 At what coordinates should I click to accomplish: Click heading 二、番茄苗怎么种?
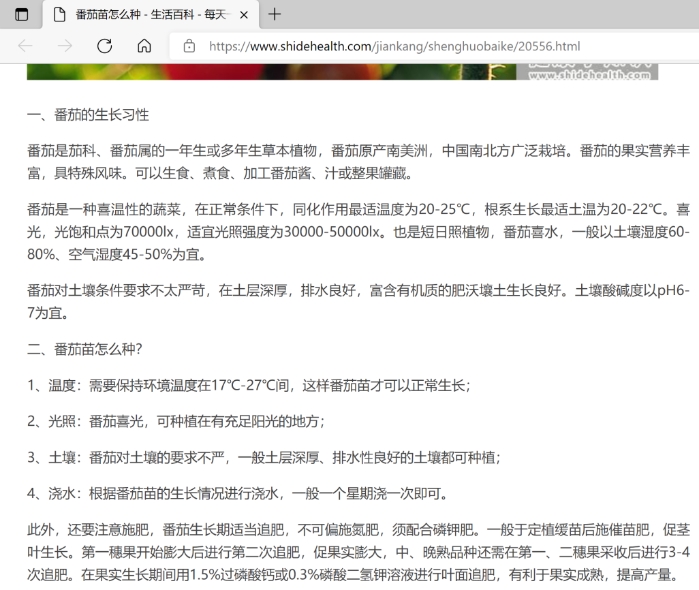tap(85, 349)
